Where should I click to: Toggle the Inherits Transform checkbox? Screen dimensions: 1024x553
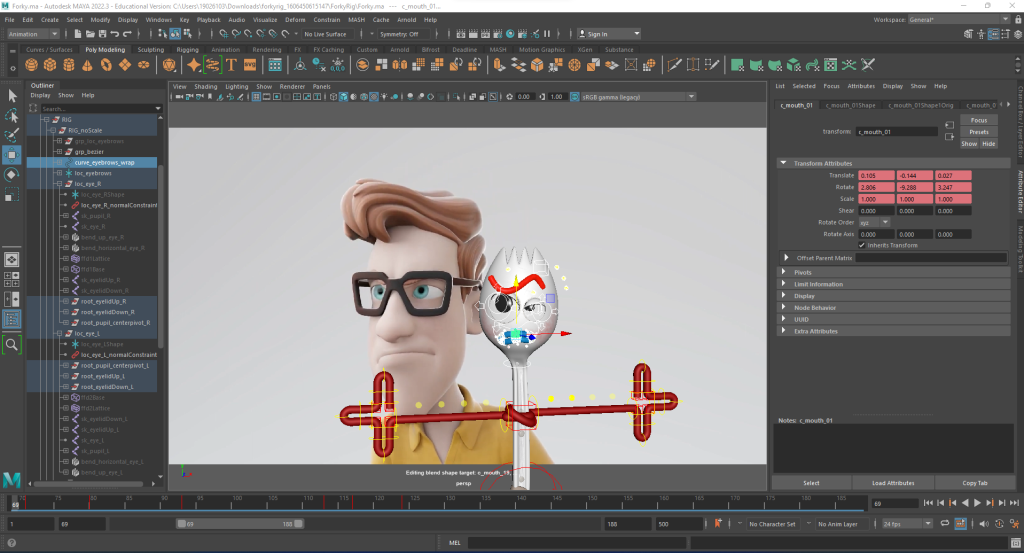[x=862, y=245]
